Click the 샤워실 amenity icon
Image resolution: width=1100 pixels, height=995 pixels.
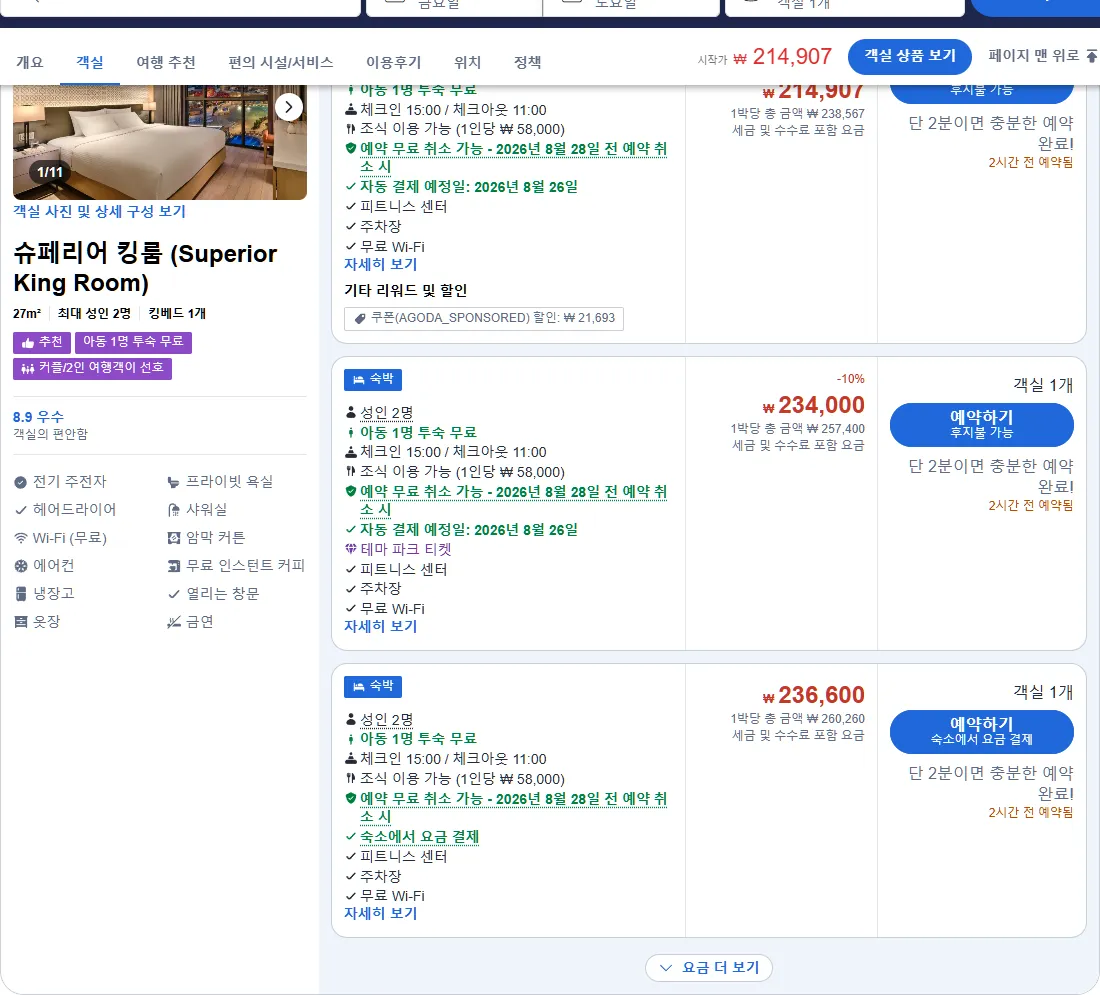(x=173, y=510)
